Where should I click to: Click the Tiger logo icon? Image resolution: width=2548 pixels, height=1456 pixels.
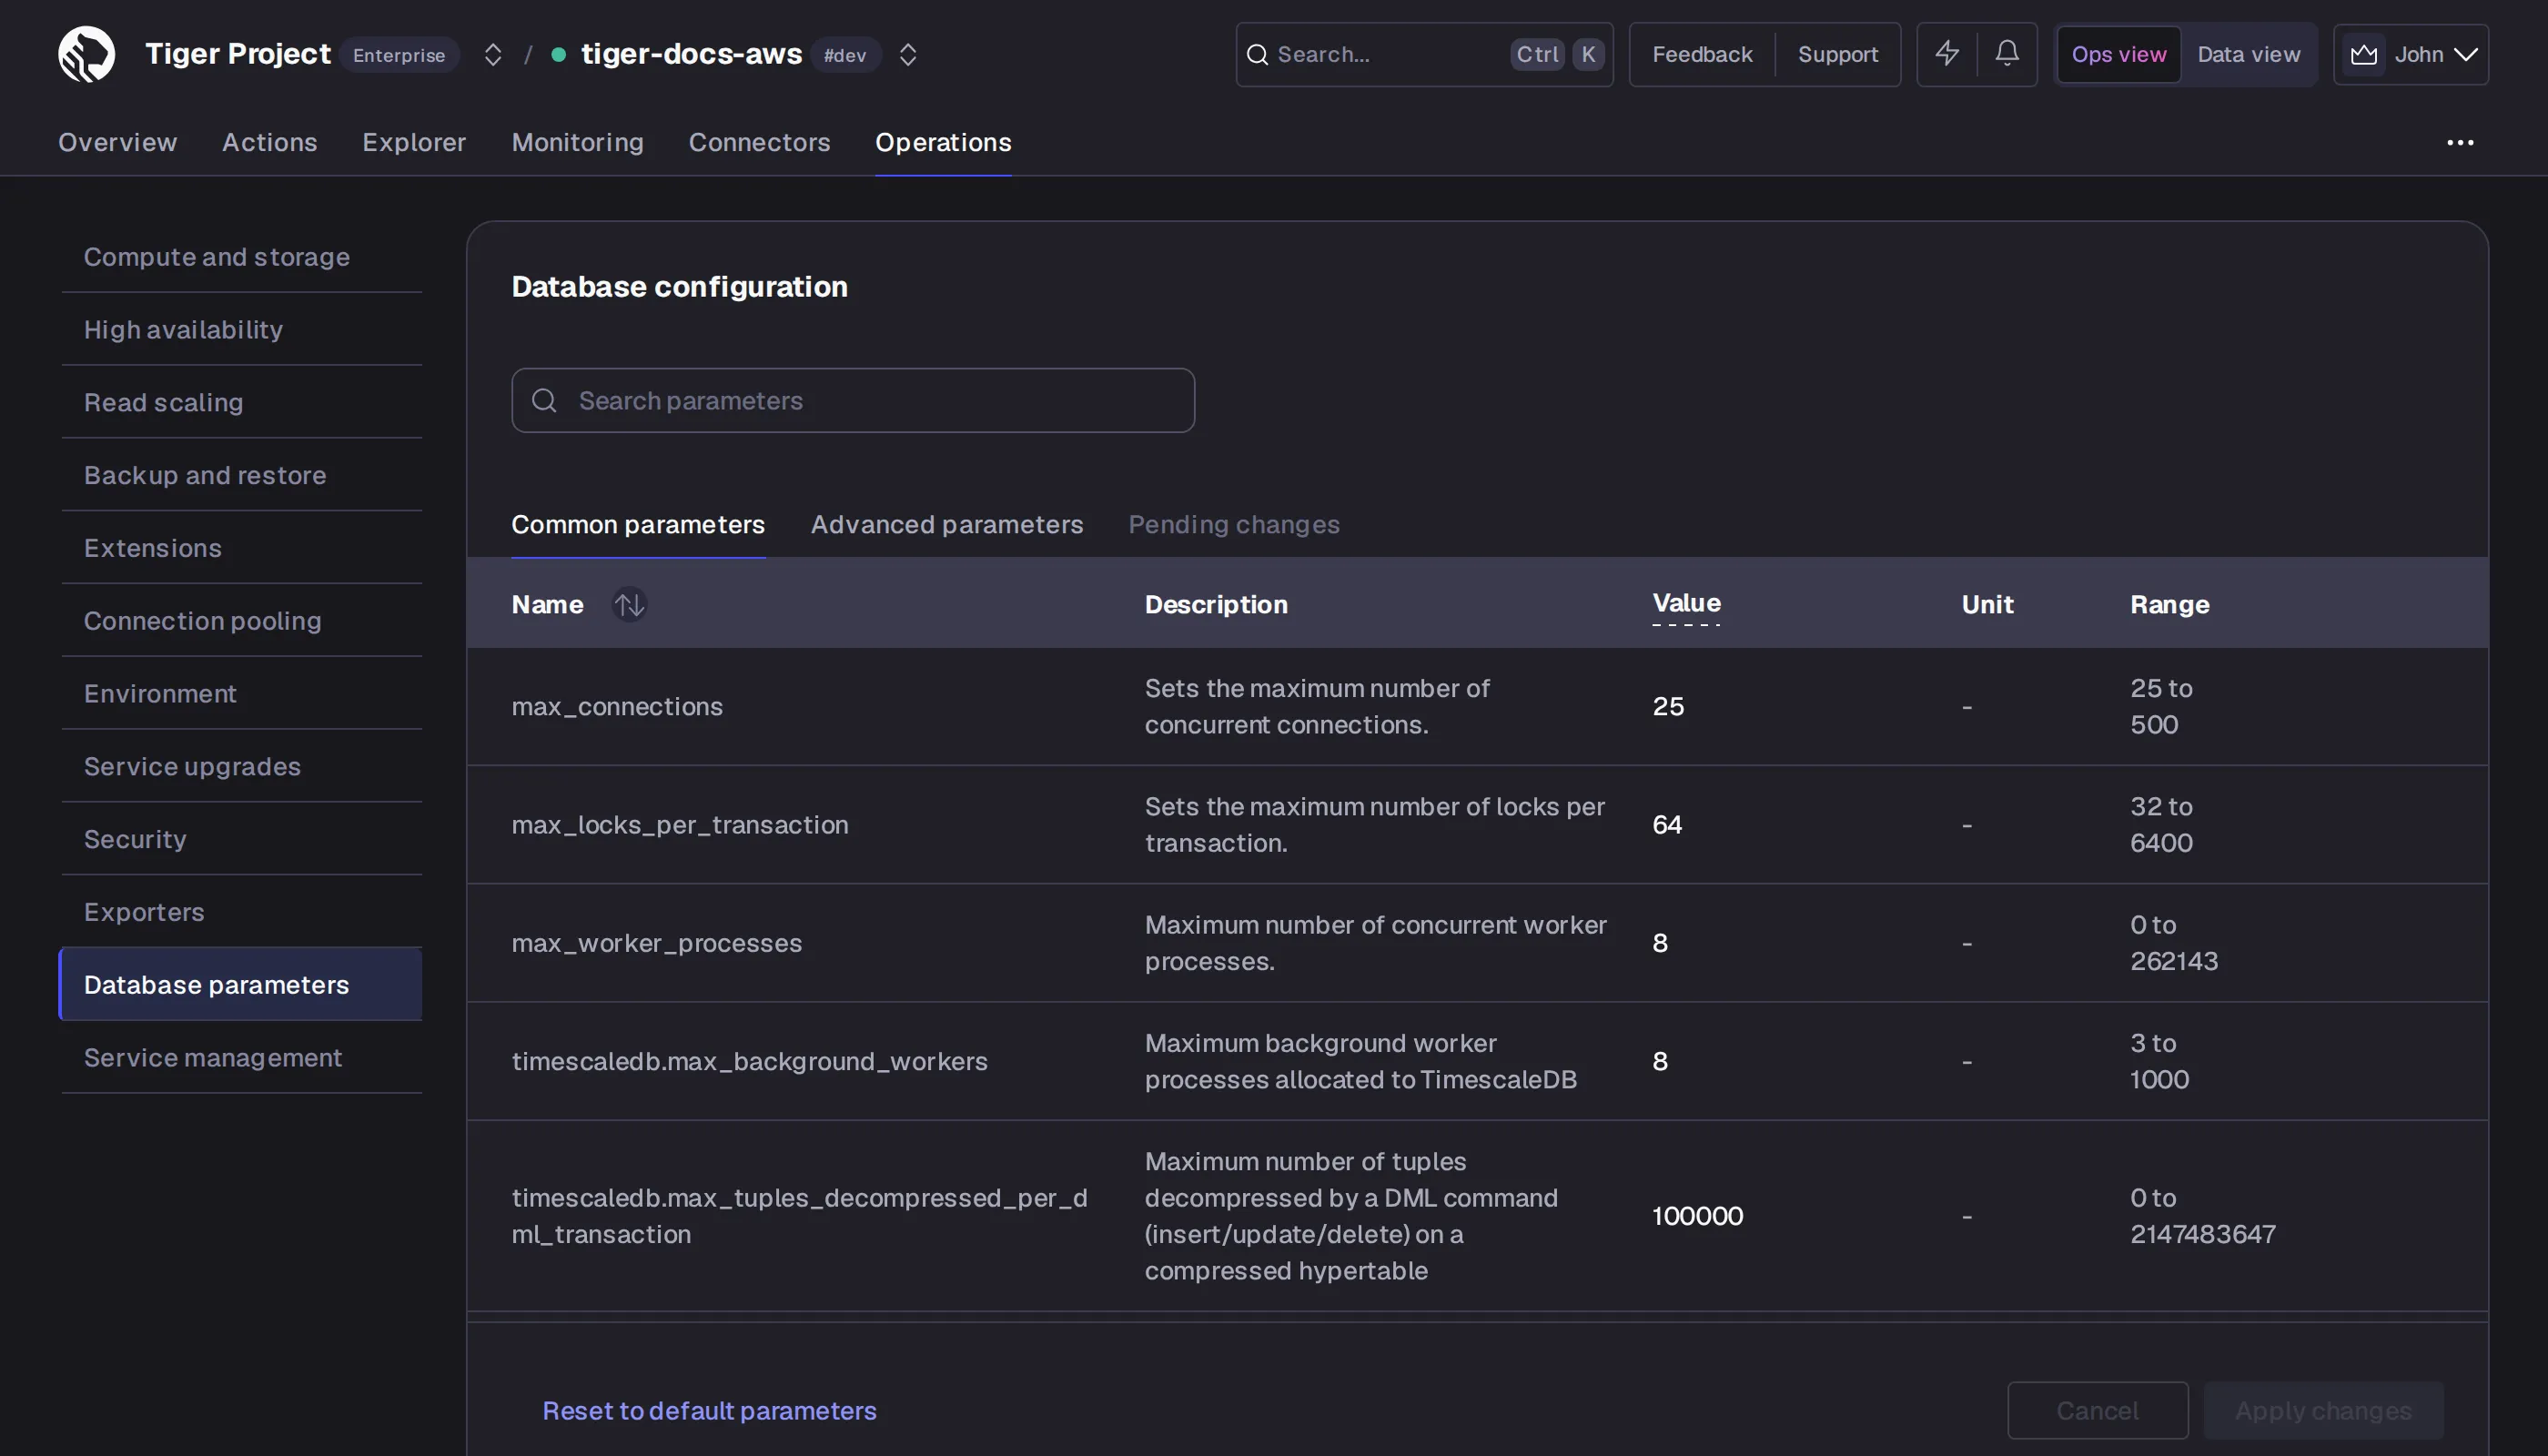tap(86, 54)
